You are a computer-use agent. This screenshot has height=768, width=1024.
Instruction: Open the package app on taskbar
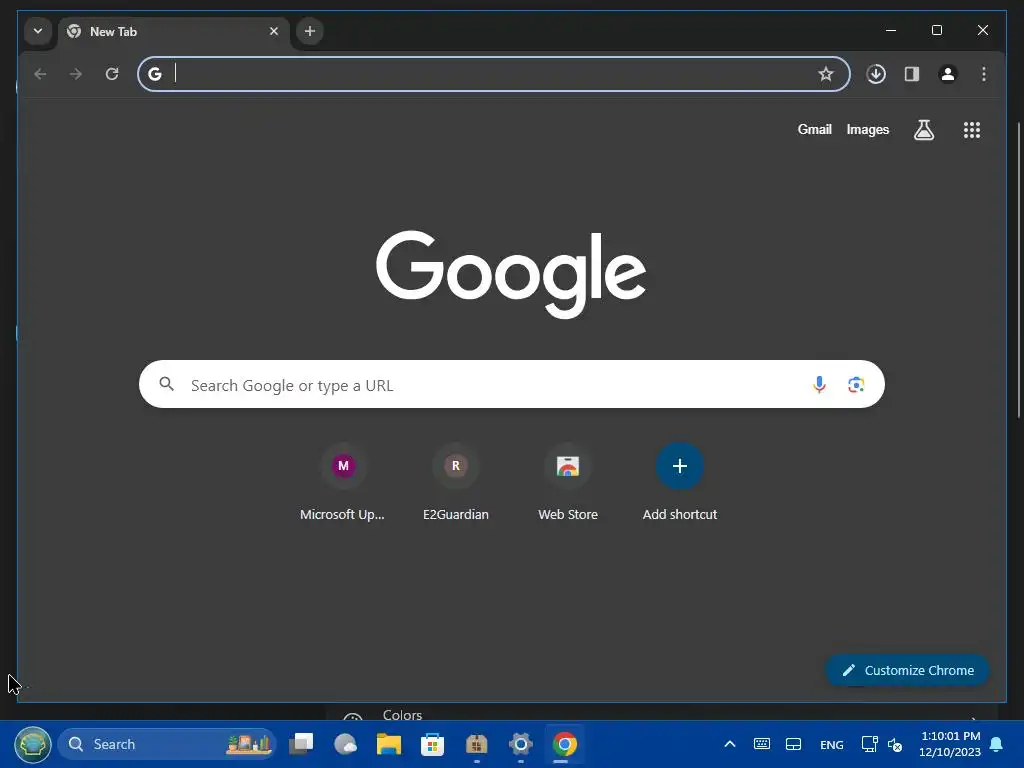click(477, 744)
